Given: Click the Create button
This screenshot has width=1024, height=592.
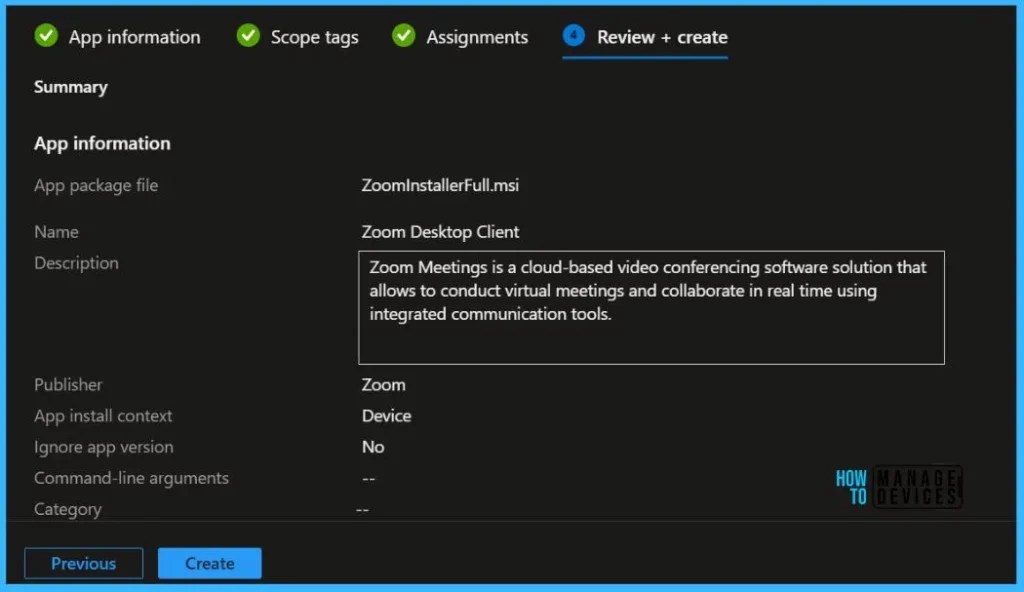Looking at the screenshot, I should pyautogui.click(x=209, y=563).
